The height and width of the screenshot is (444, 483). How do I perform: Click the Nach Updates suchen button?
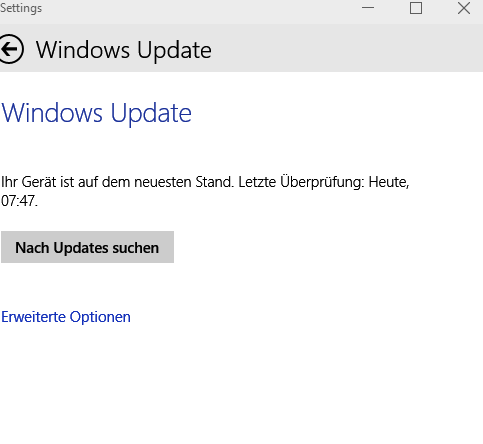click(x=87, y=247)
